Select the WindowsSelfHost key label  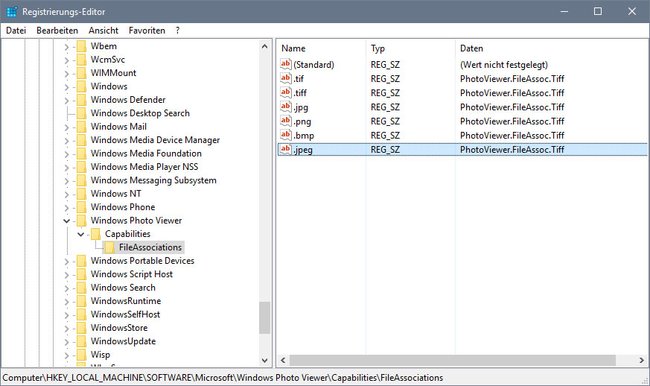(125, 314)
